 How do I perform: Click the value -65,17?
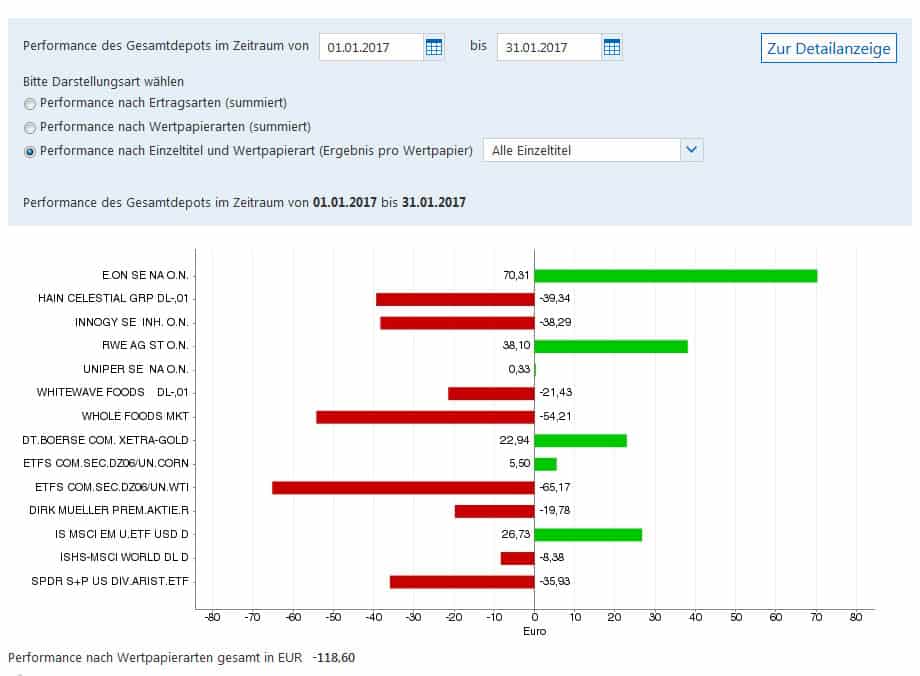pyautogui.click(x=554, y=487)
